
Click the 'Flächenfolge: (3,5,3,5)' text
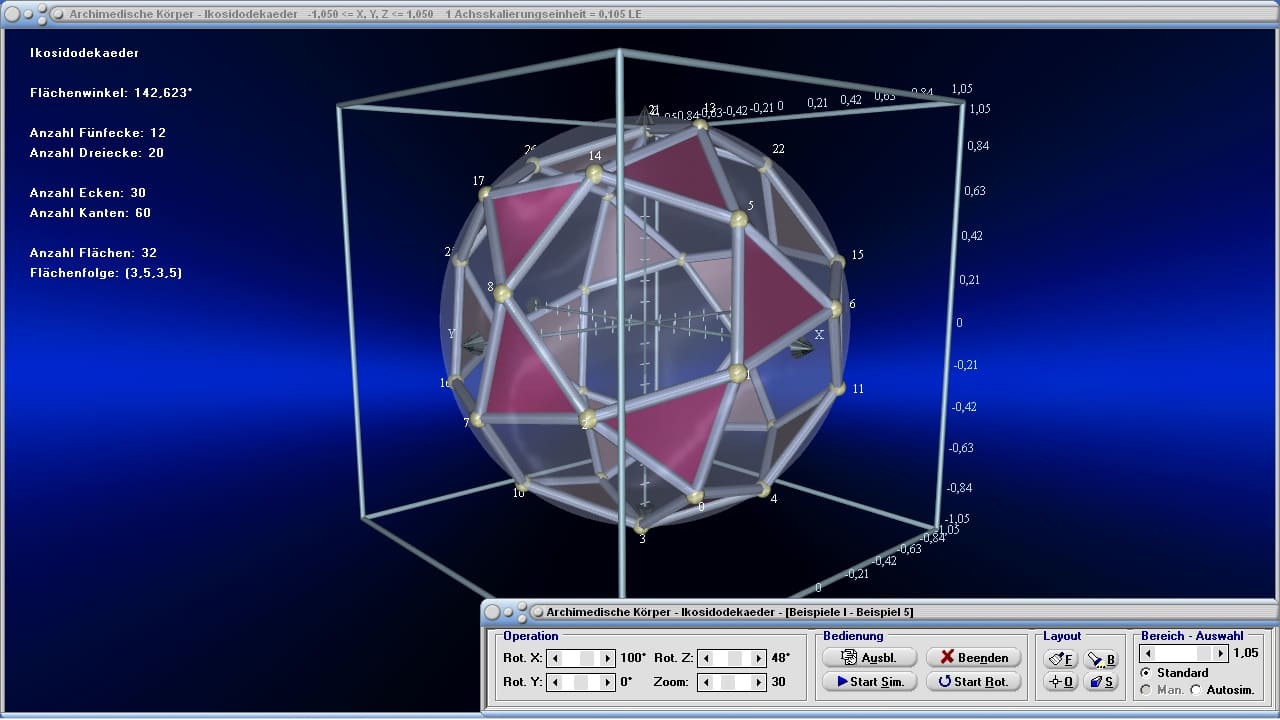106,272
